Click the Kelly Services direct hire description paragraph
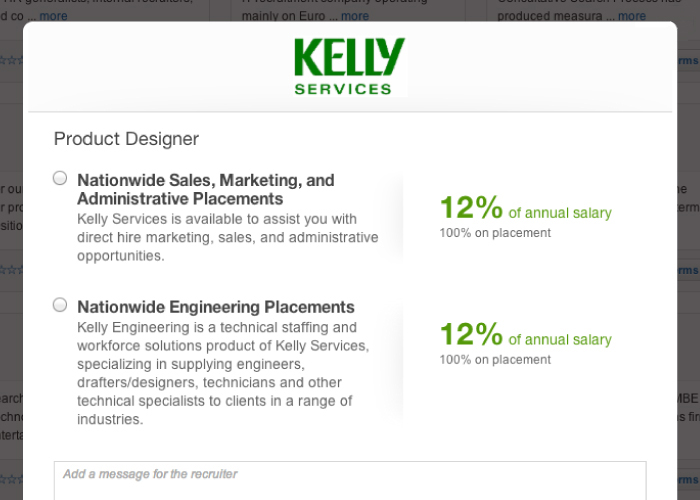 coord(228,237)
